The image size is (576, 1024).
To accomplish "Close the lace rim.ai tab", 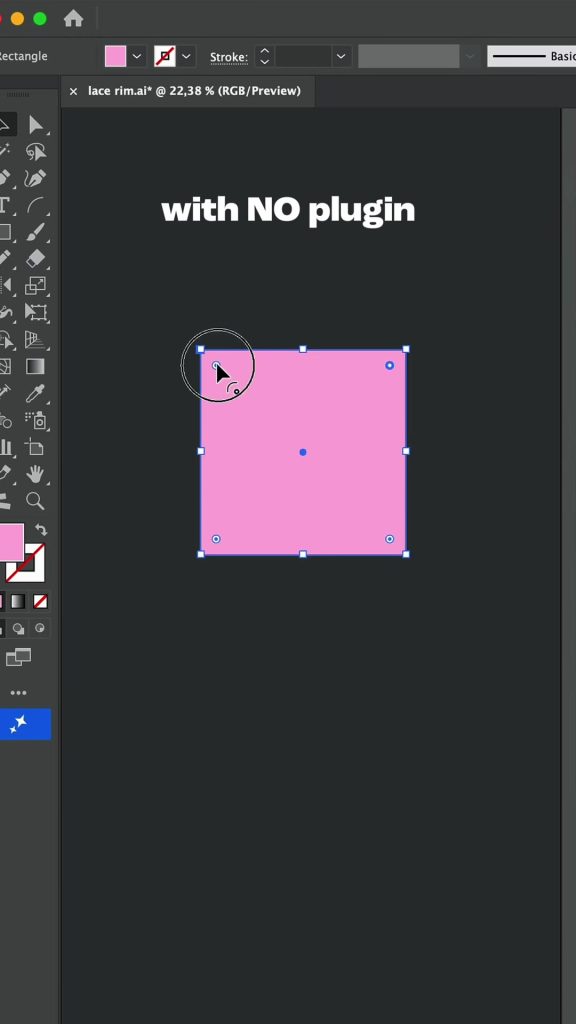I will click(x=73, y=91).
